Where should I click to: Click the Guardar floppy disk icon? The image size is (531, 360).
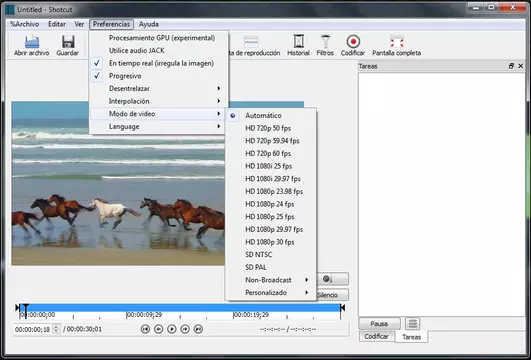pyautogui.click(x=68, y=42)
